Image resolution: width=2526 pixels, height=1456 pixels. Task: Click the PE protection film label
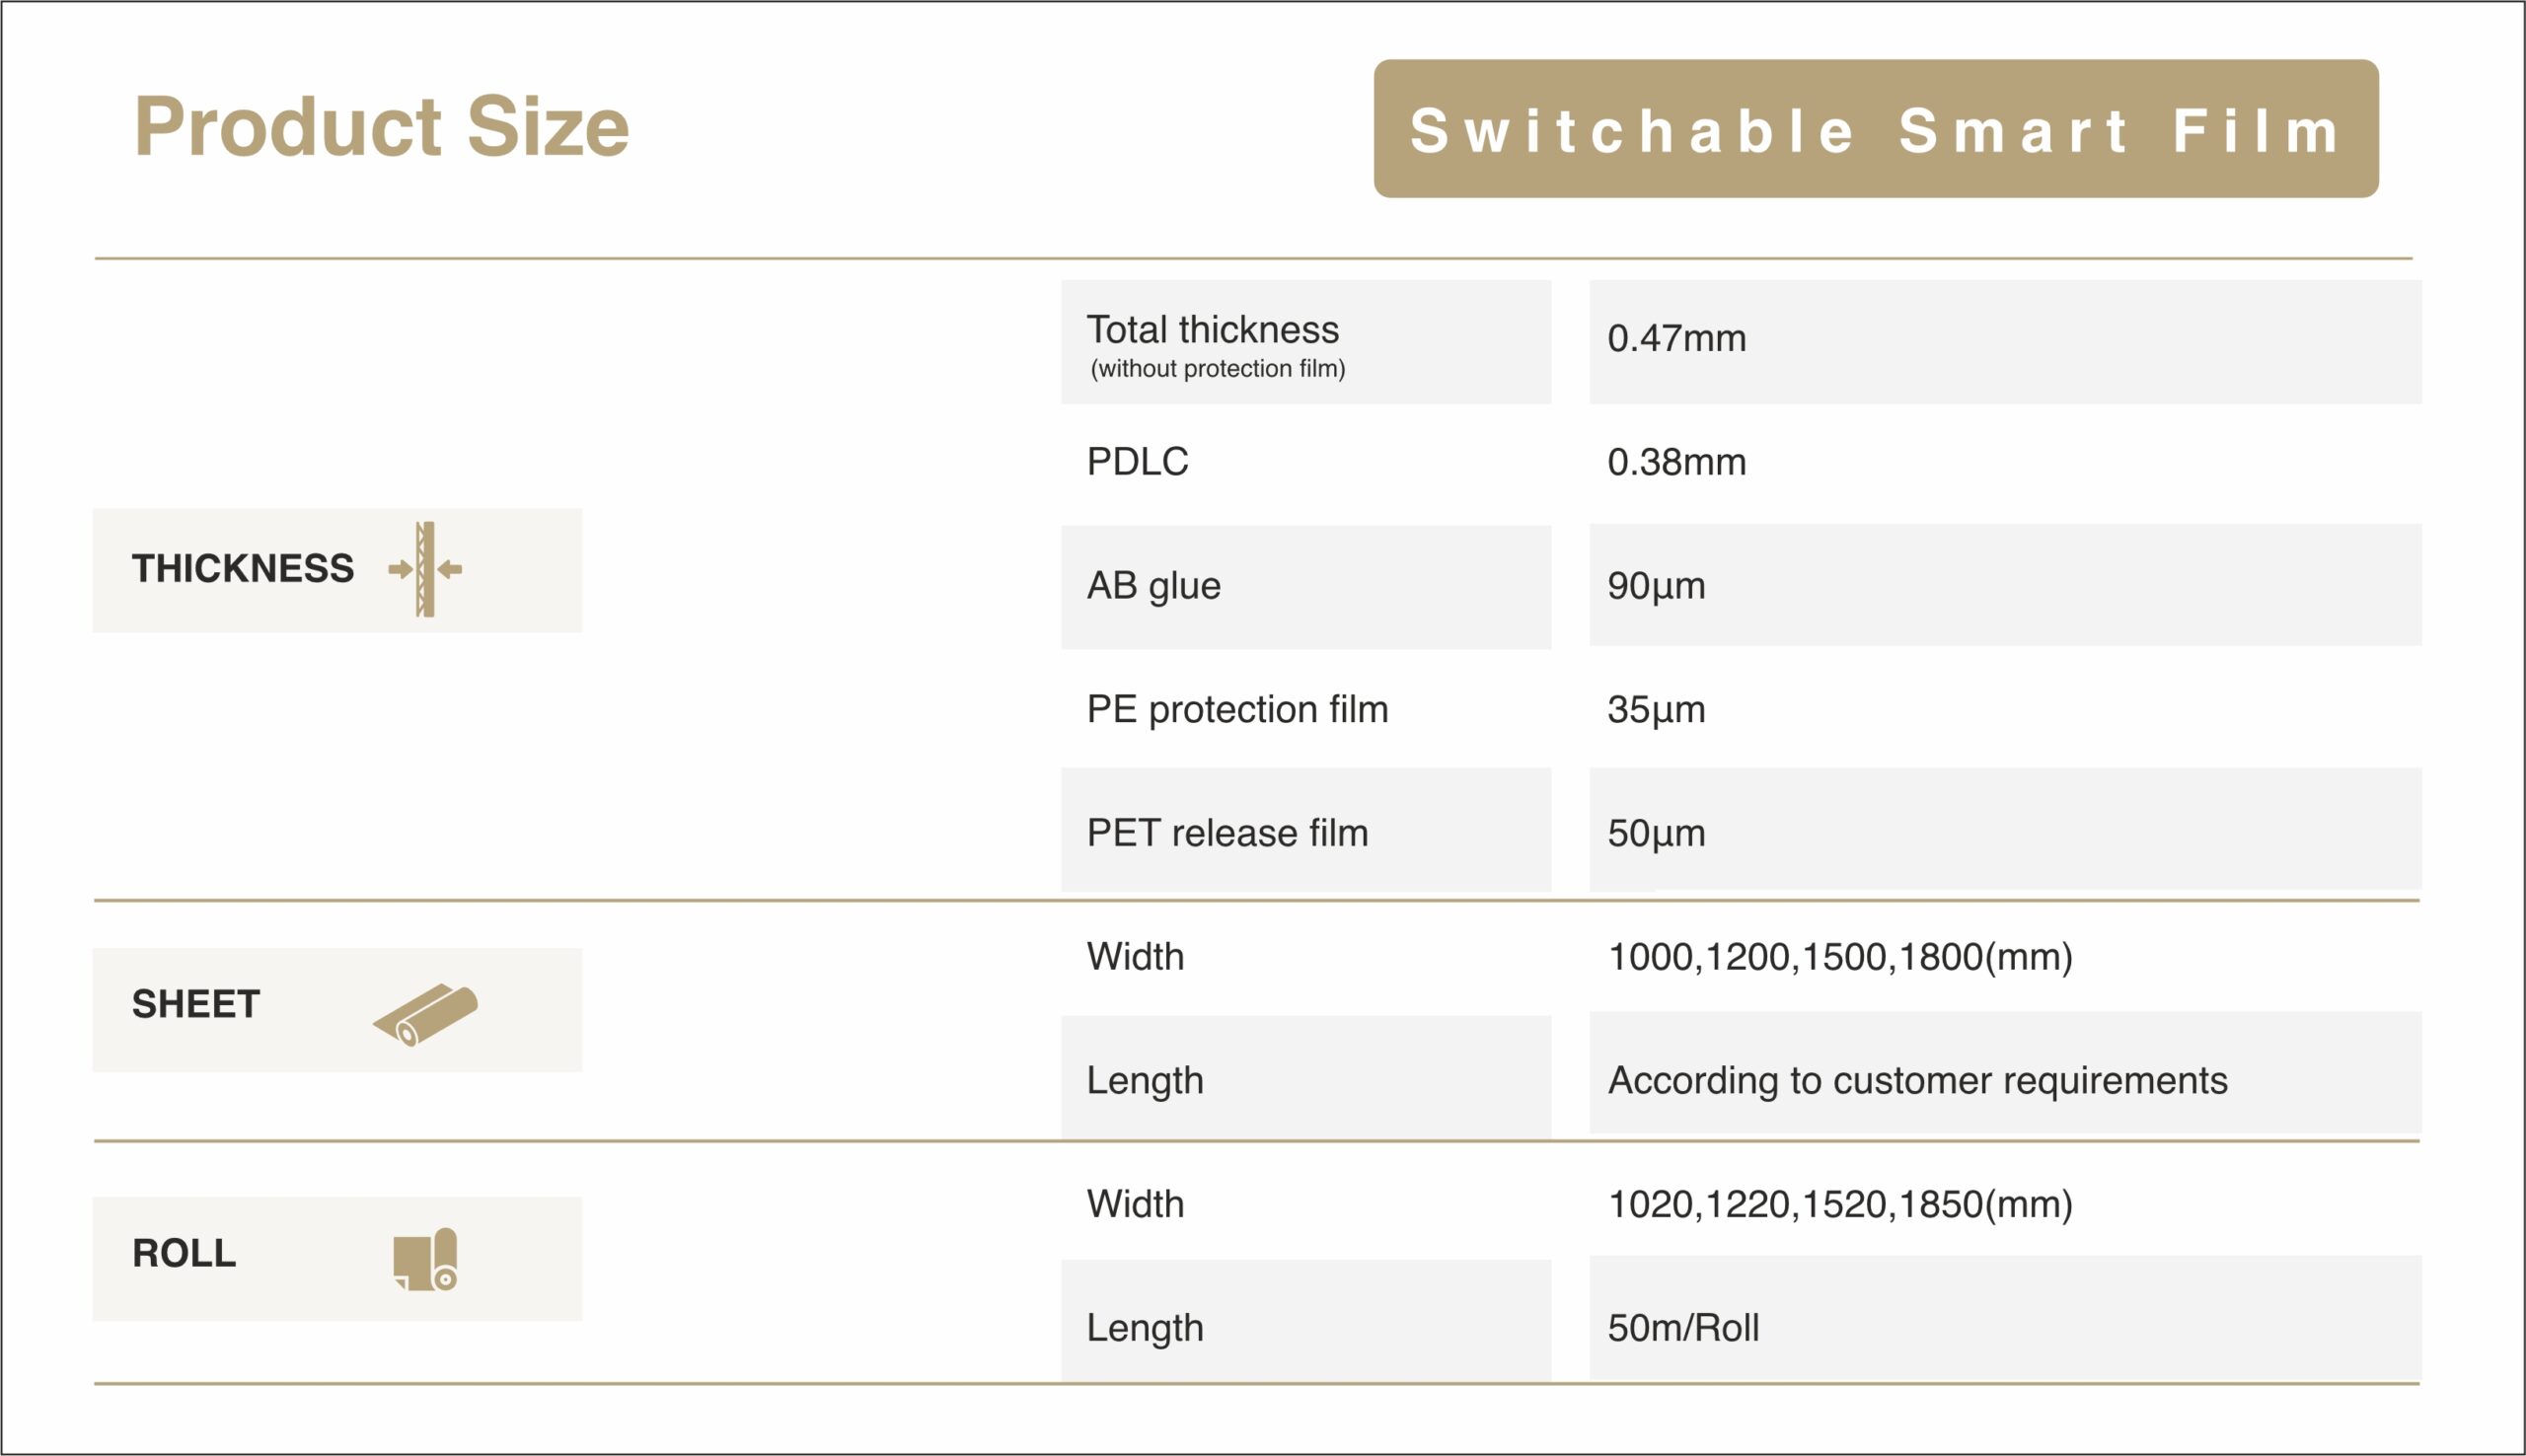(x=1237, y=709)
